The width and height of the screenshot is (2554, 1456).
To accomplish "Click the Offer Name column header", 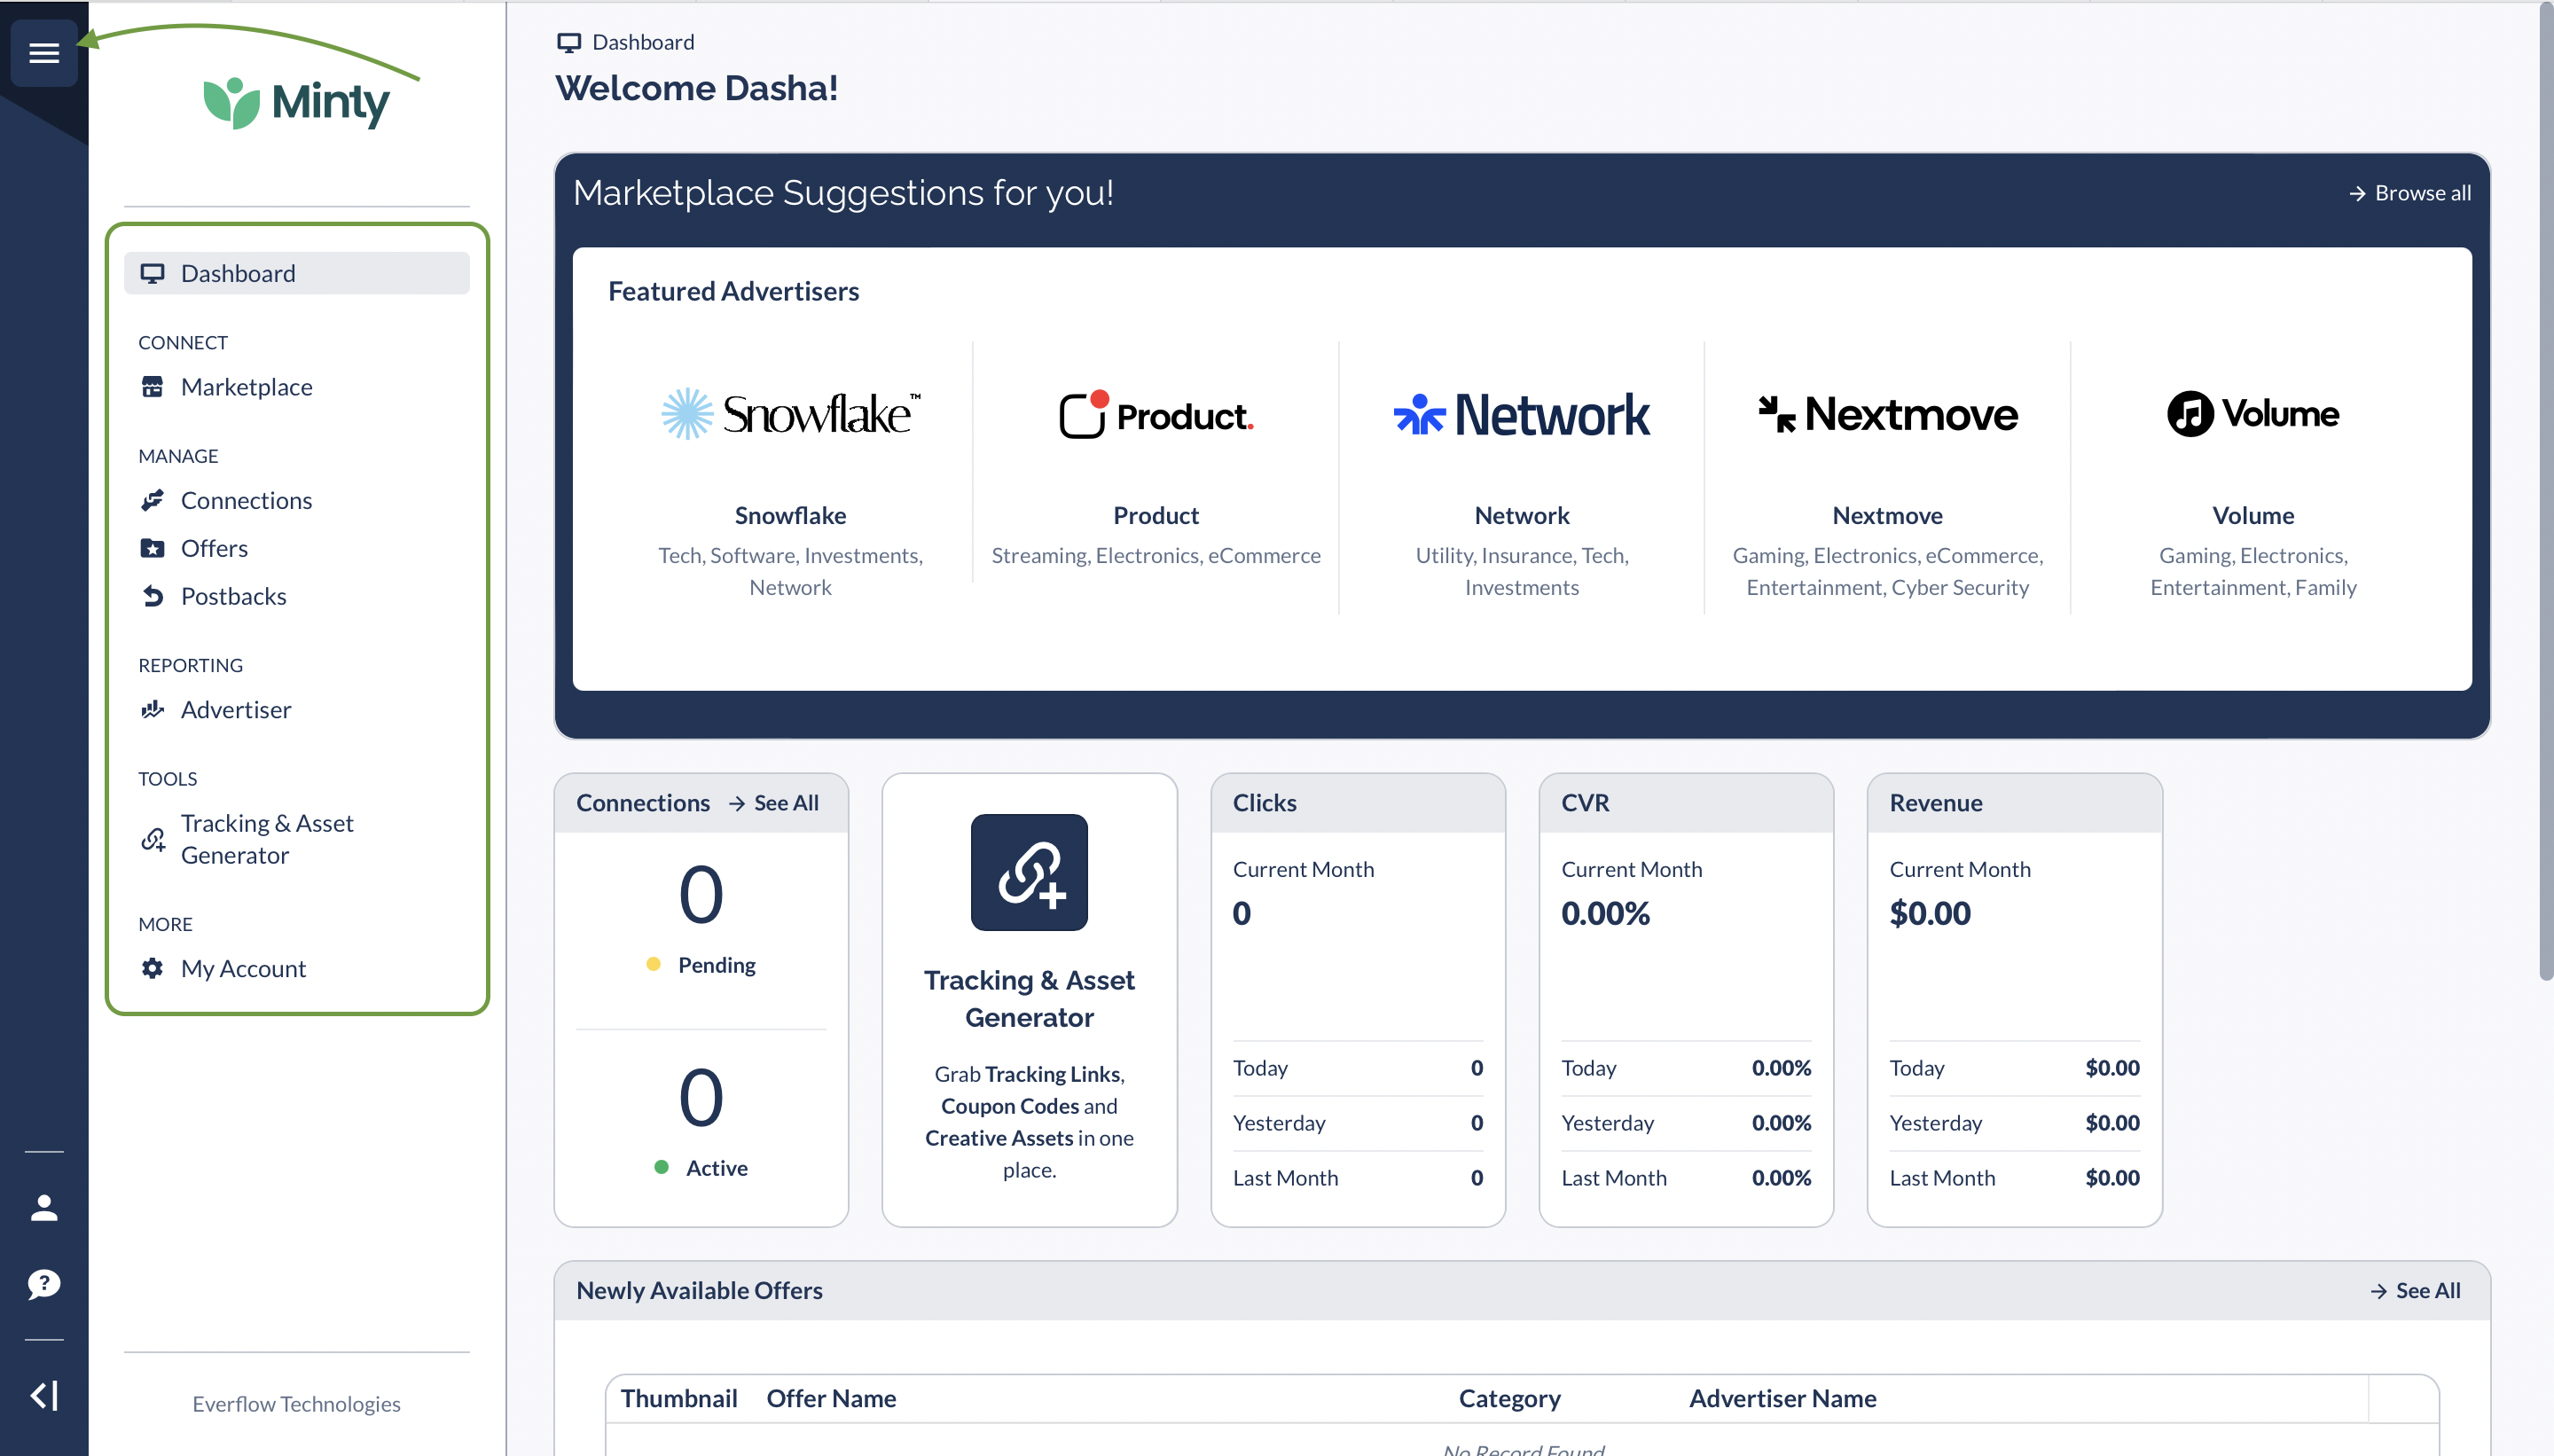I will click(x=831, y=1398).
